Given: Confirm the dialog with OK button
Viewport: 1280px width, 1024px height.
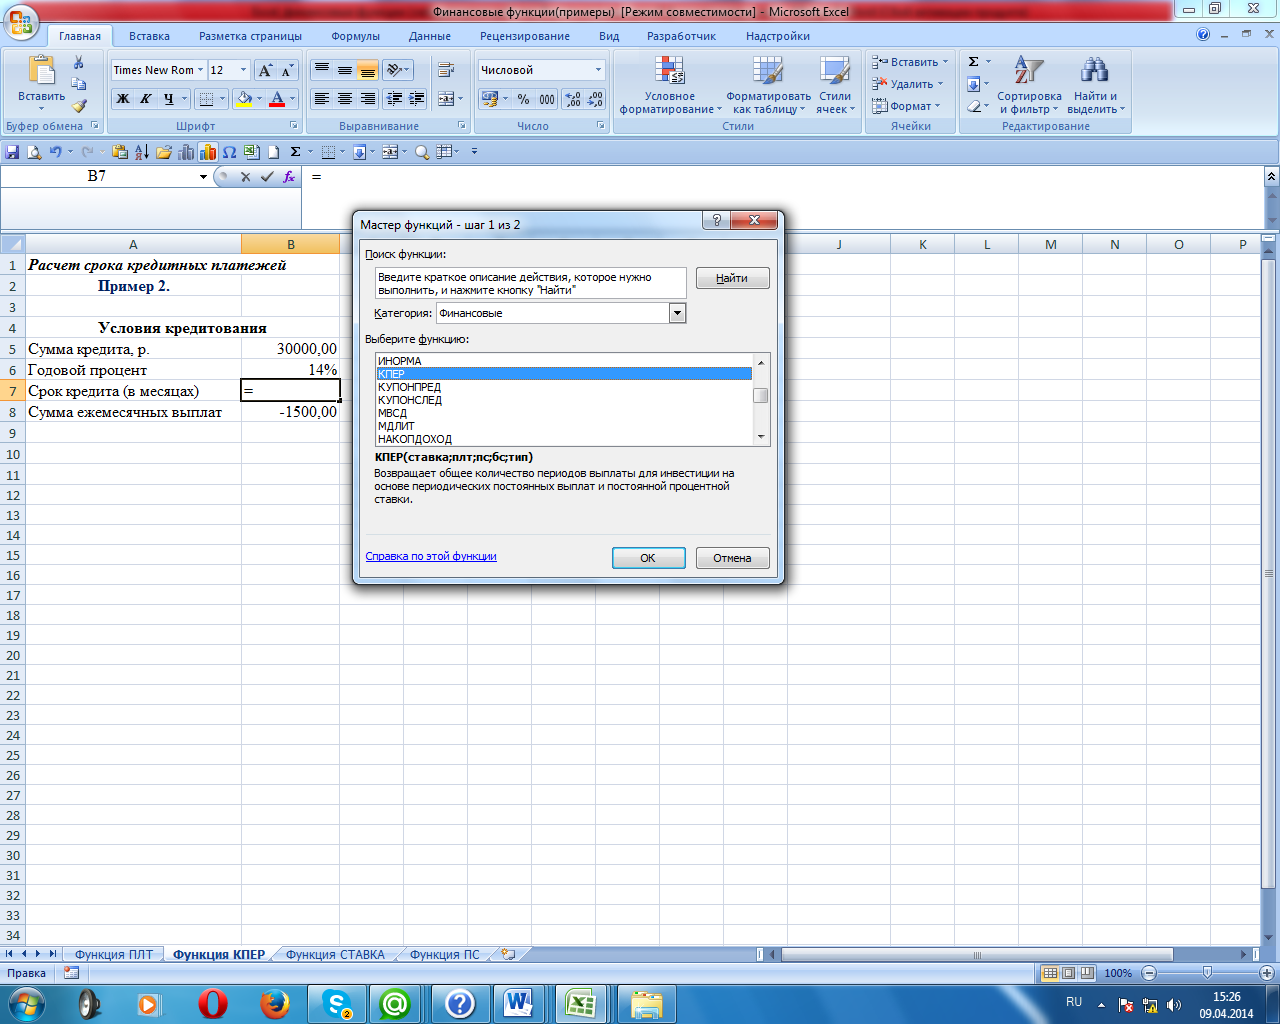Looking at the screenshot, I should point(648,558).
